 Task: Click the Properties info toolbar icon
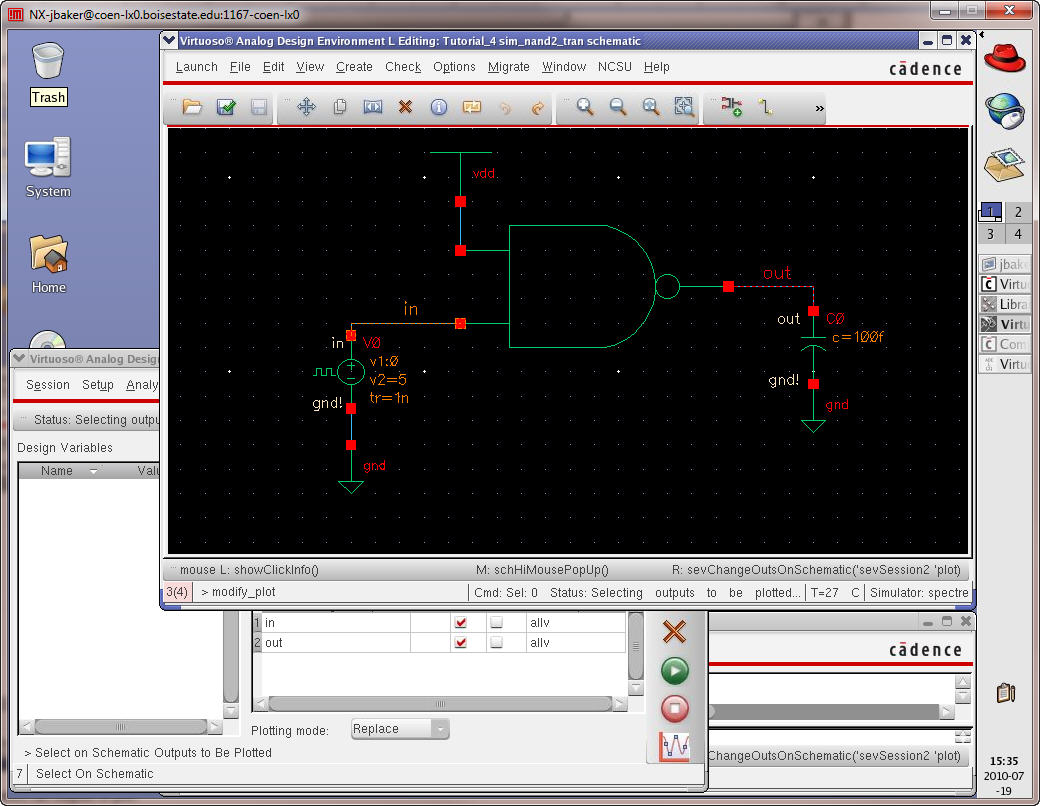pos(438,107)
